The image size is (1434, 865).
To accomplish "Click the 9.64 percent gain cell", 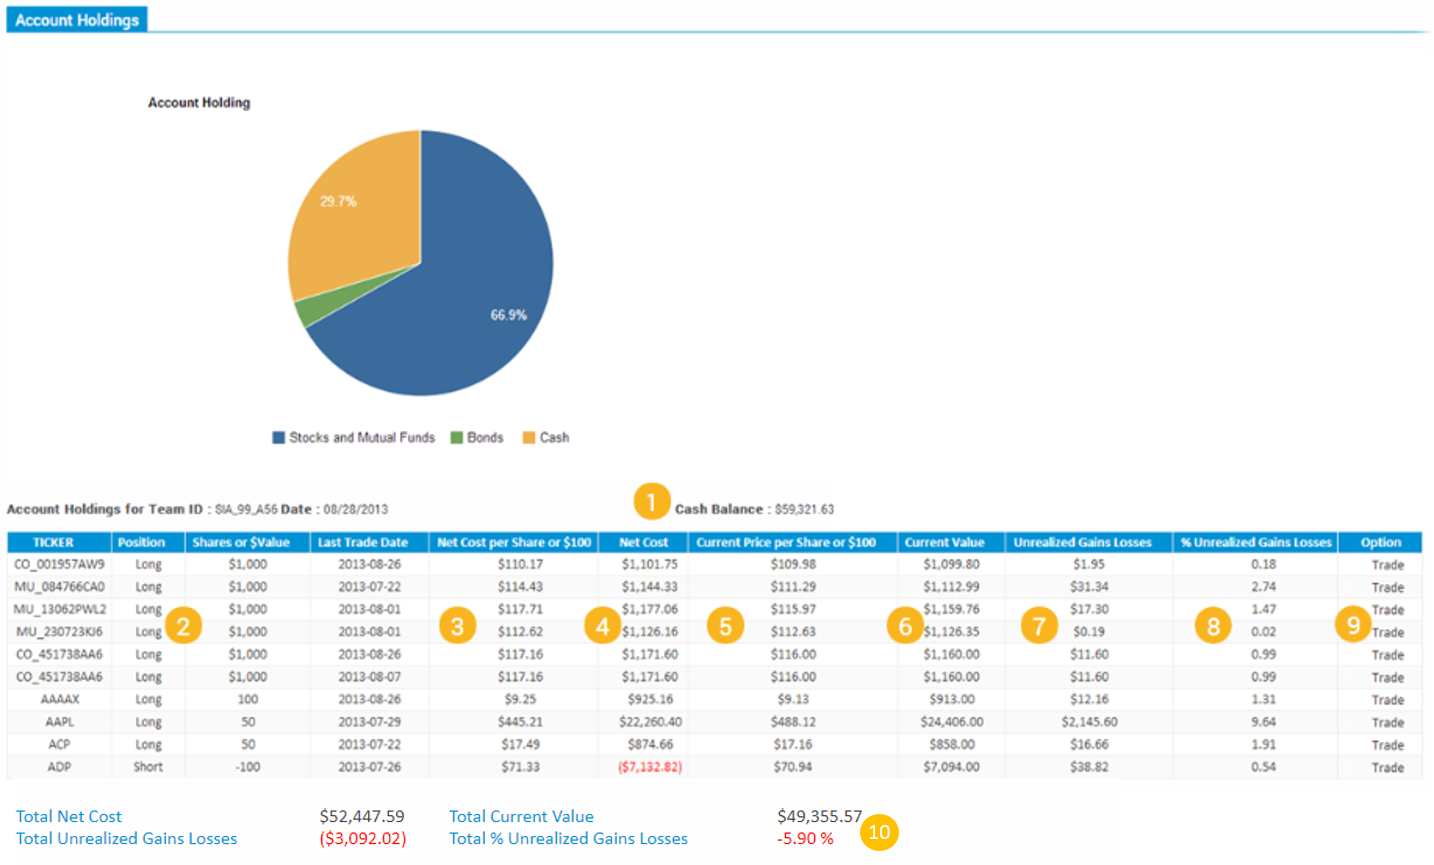I will (1263, 722).
